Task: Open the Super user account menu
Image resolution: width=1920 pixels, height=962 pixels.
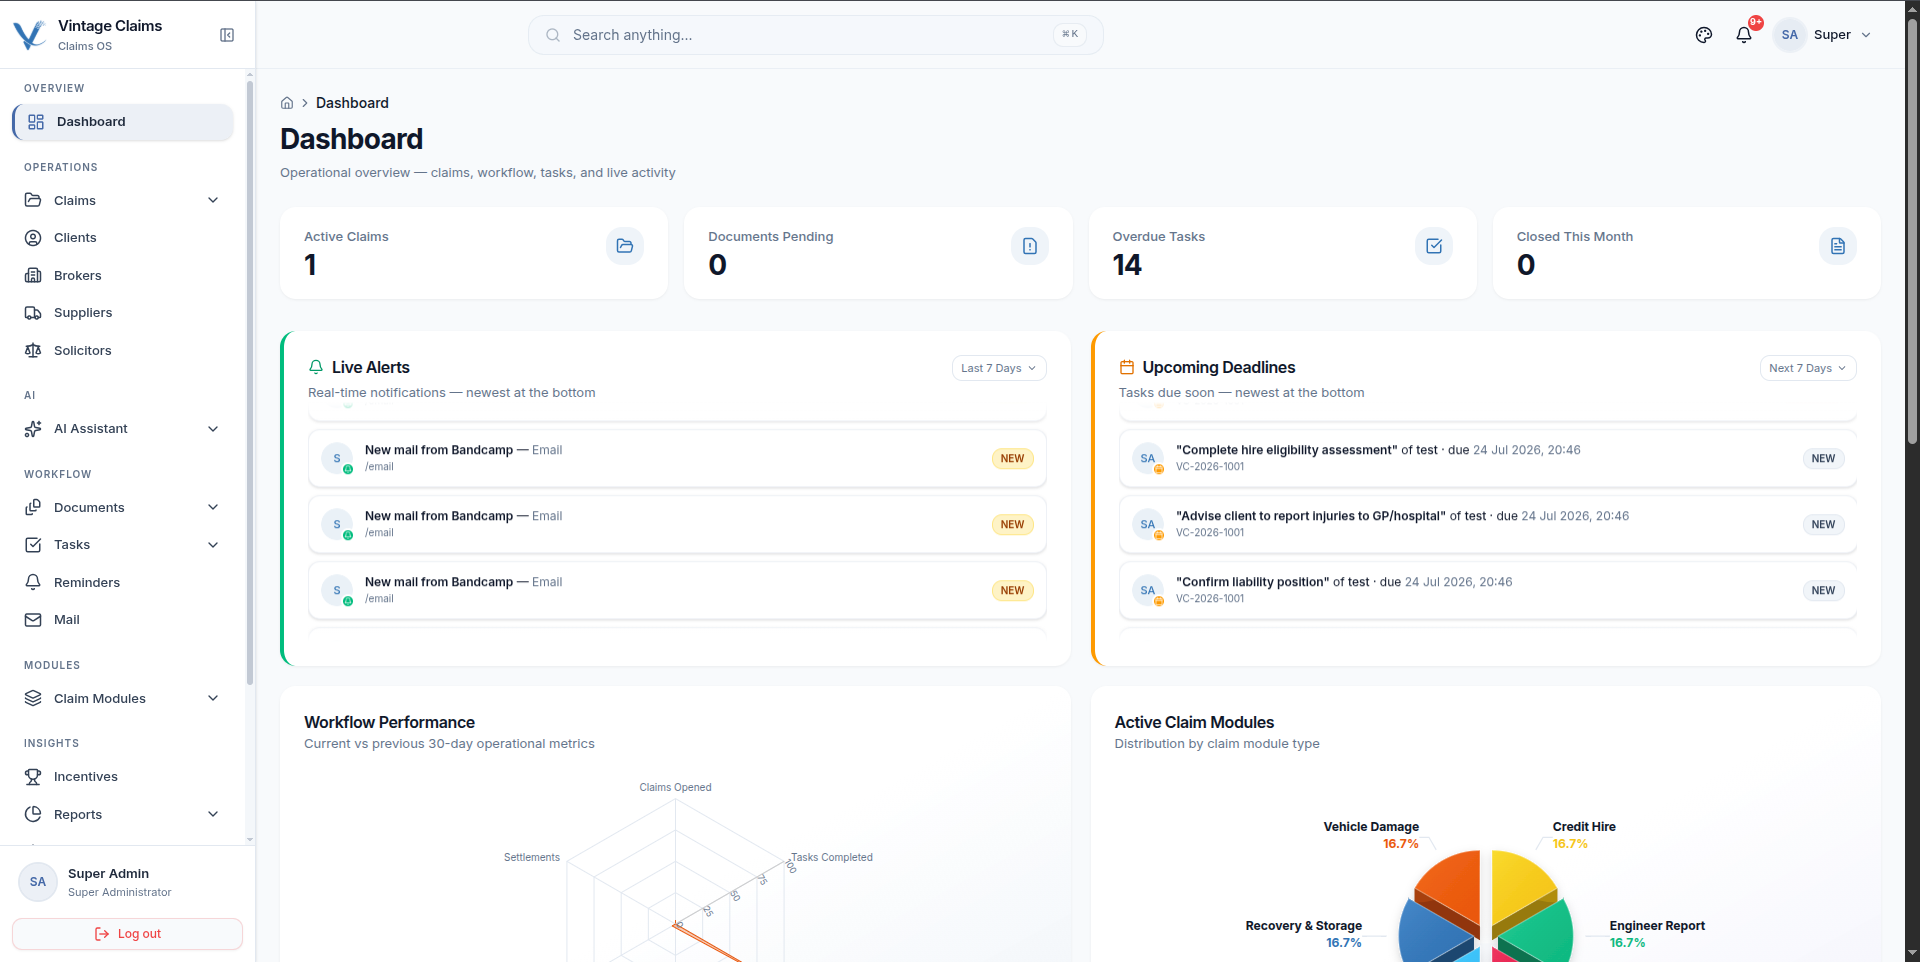Action: click(x=1823, y=35)
